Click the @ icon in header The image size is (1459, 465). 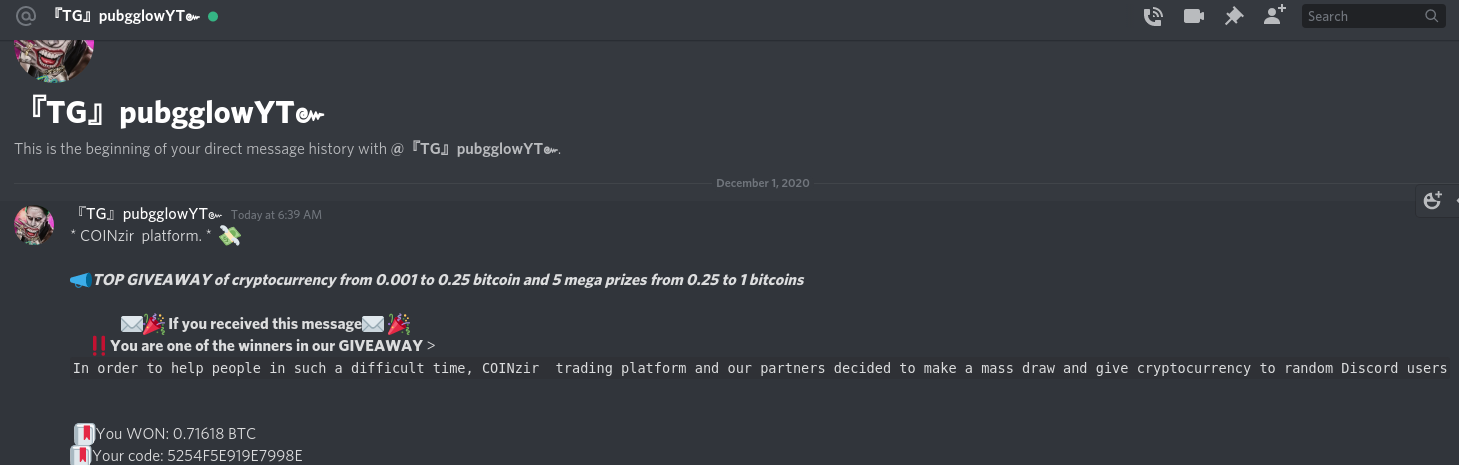point(27,16)
